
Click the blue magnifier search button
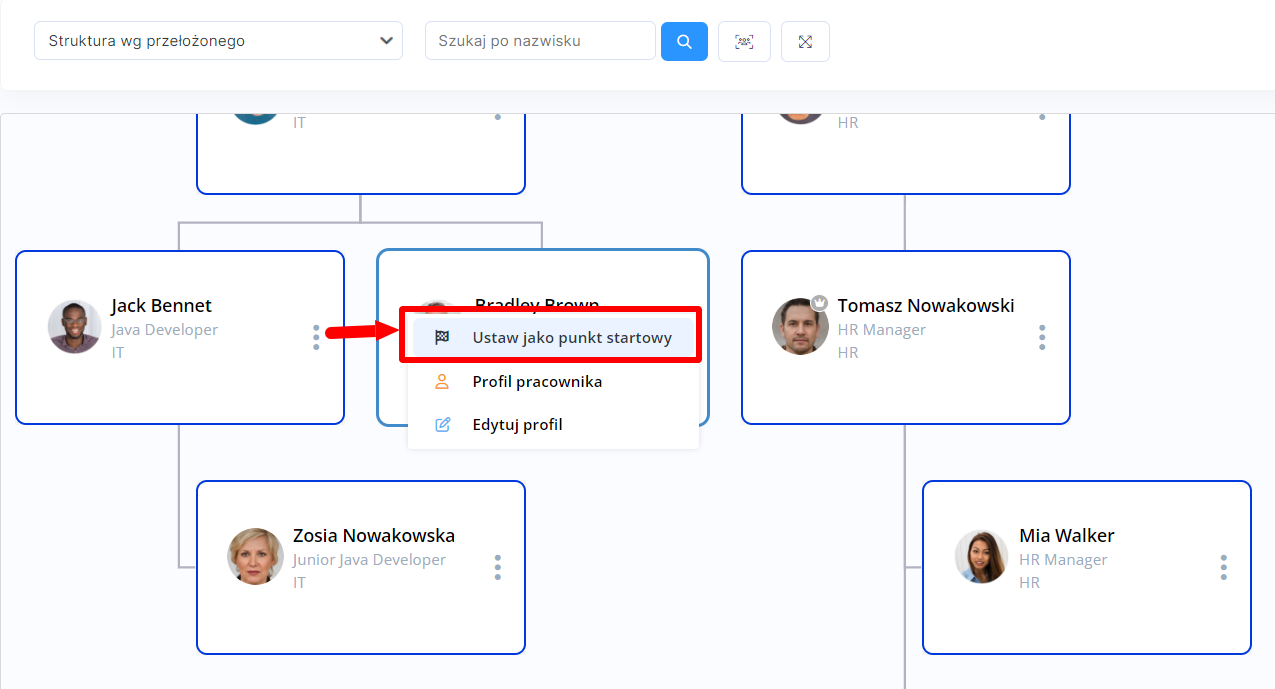coord(684,42)
